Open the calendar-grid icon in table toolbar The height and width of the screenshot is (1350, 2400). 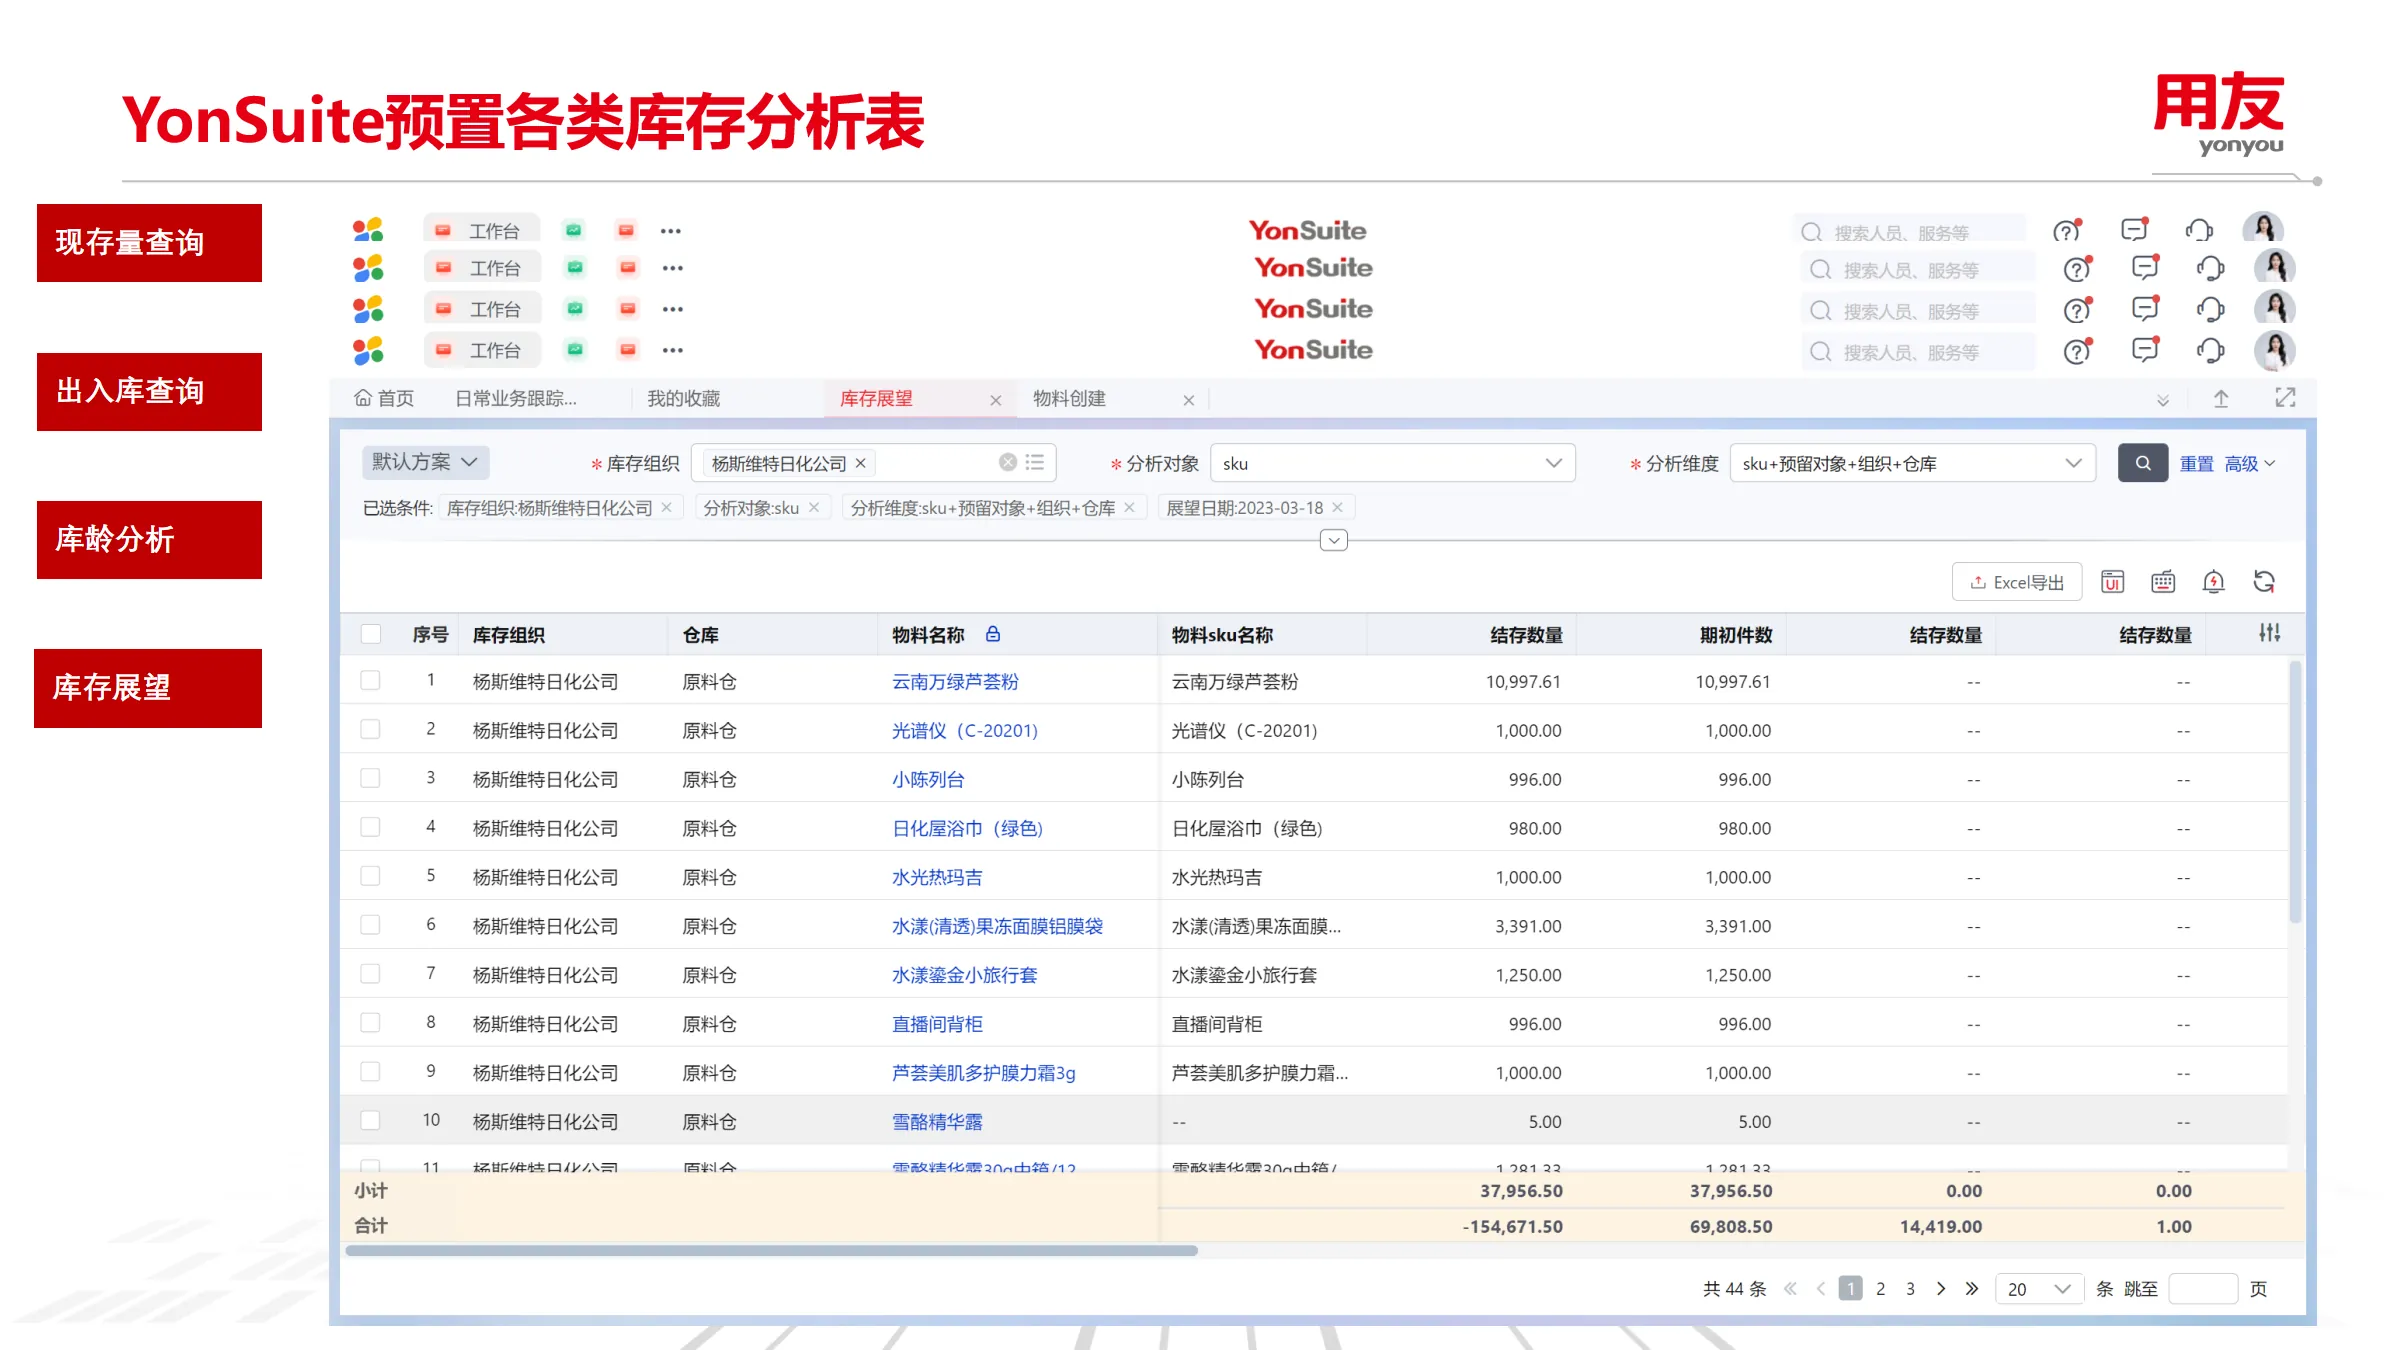2163,582
